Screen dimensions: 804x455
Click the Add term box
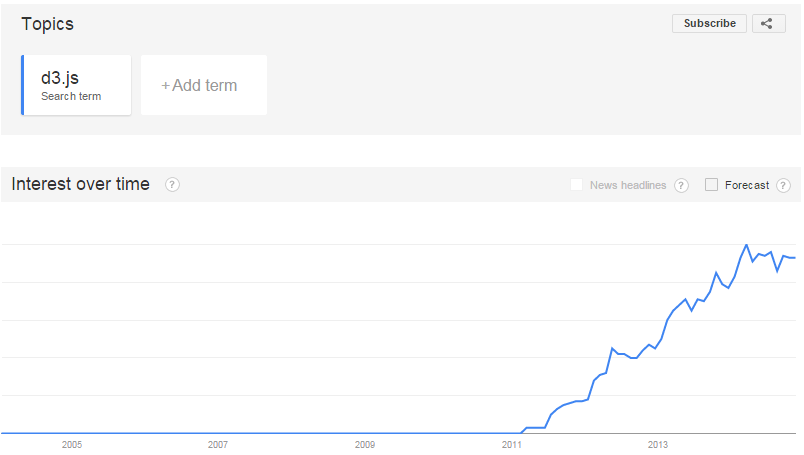click(204, 85)
